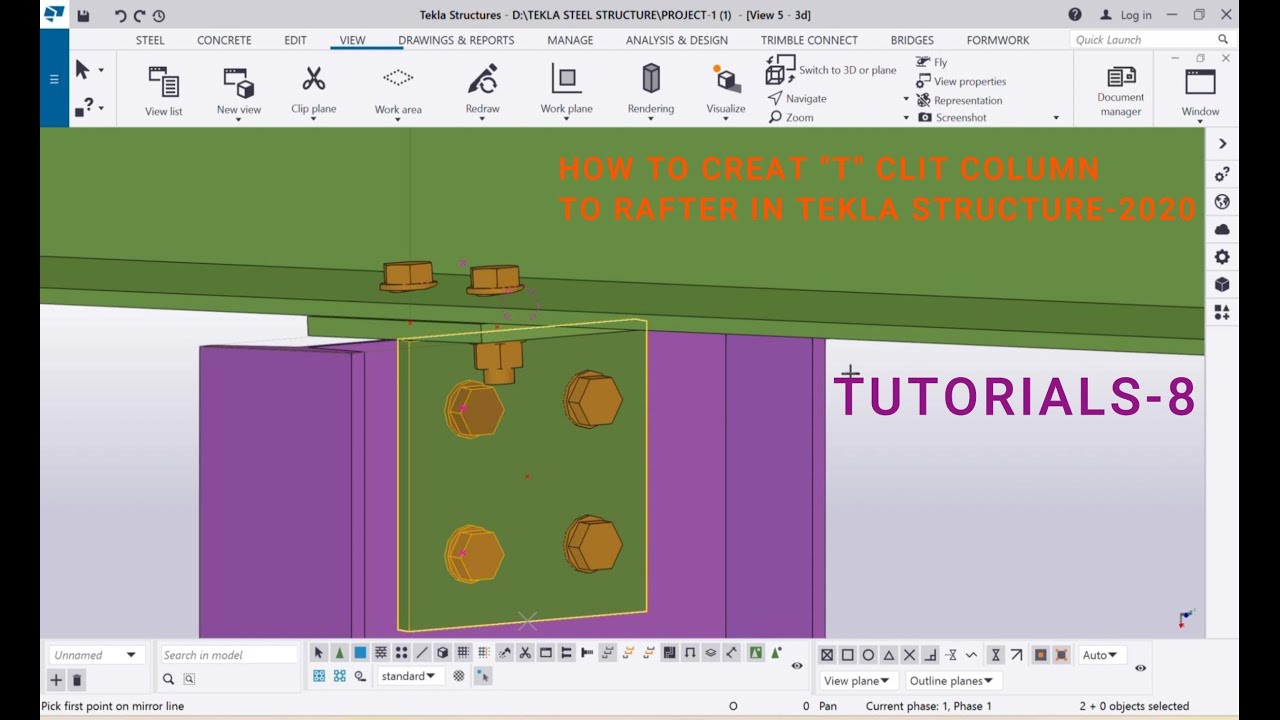Expand the inquire question tool dropdown
This screenshot has height=720, width=1280.
click(x=101, y=107)
